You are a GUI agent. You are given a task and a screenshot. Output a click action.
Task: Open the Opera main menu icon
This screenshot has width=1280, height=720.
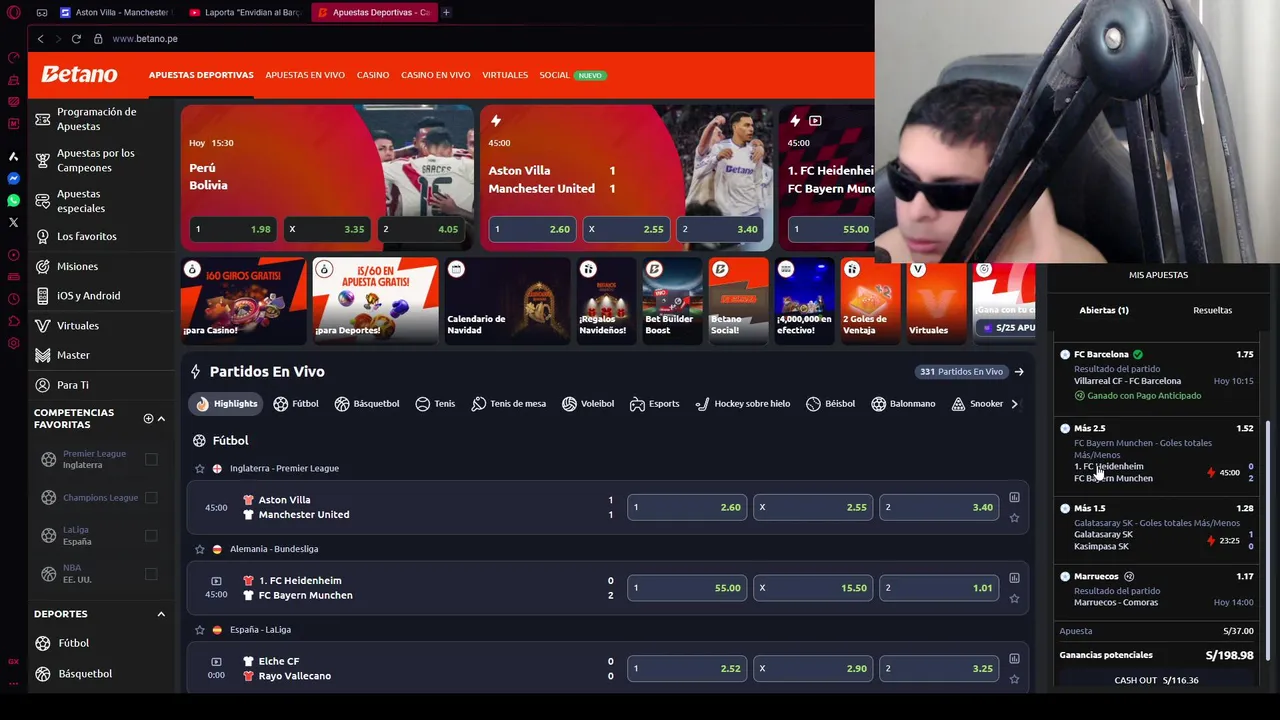tap(13, 12)
